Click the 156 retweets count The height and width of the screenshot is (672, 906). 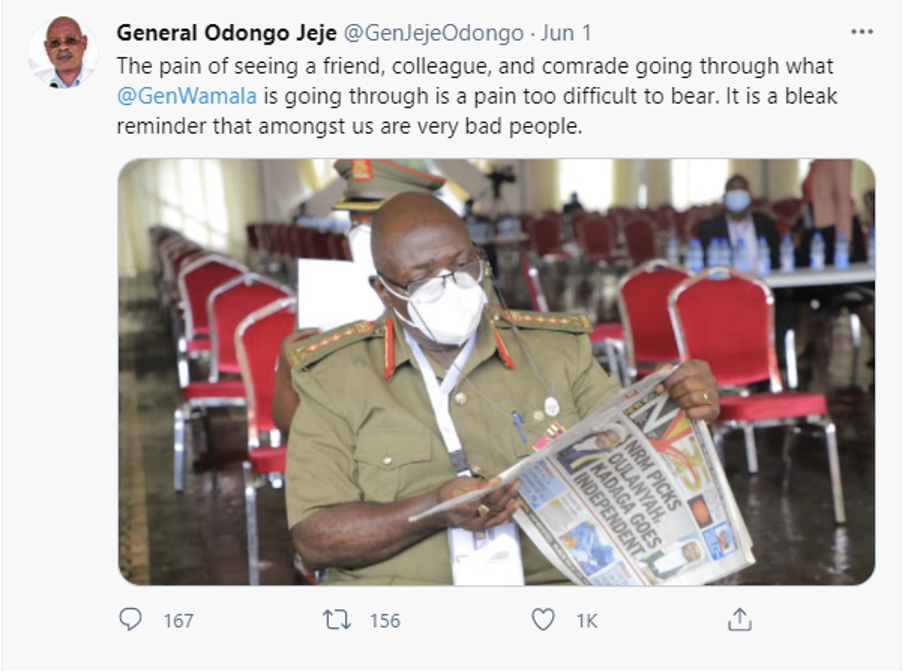pyautogui.click(x=385, y=621)
